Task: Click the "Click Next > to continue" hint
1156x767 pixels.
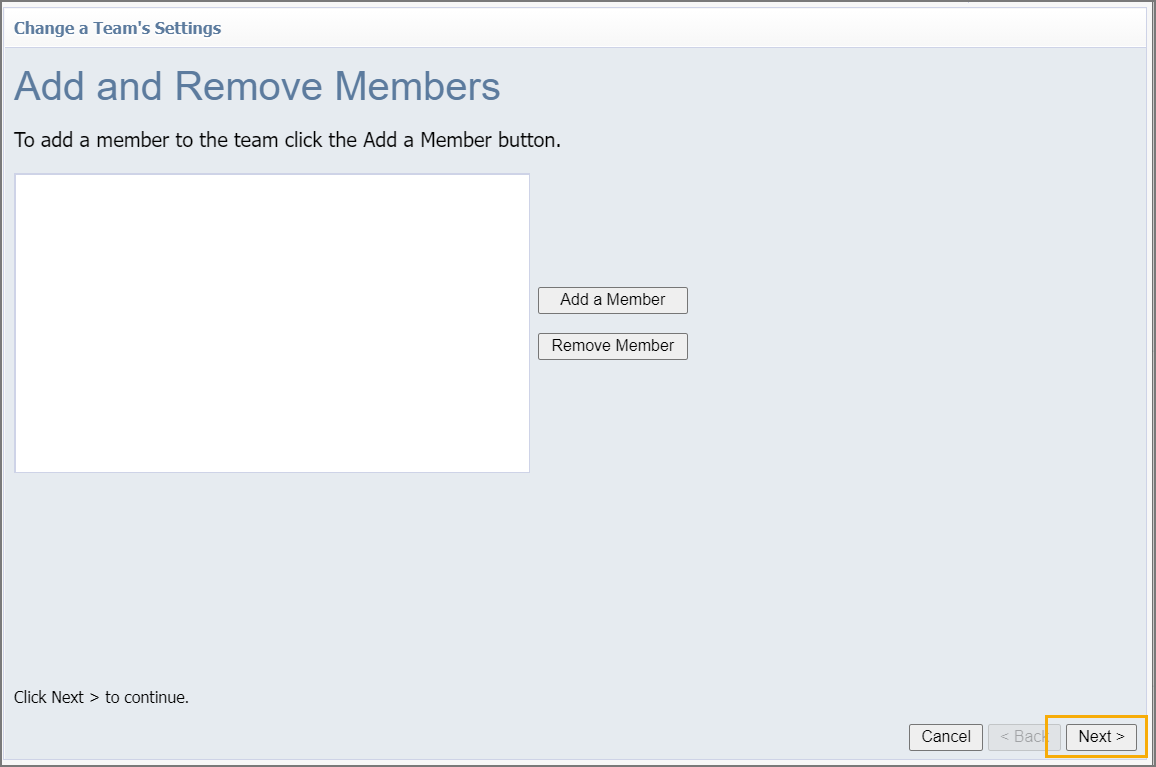Action: [x=101, y=697]
